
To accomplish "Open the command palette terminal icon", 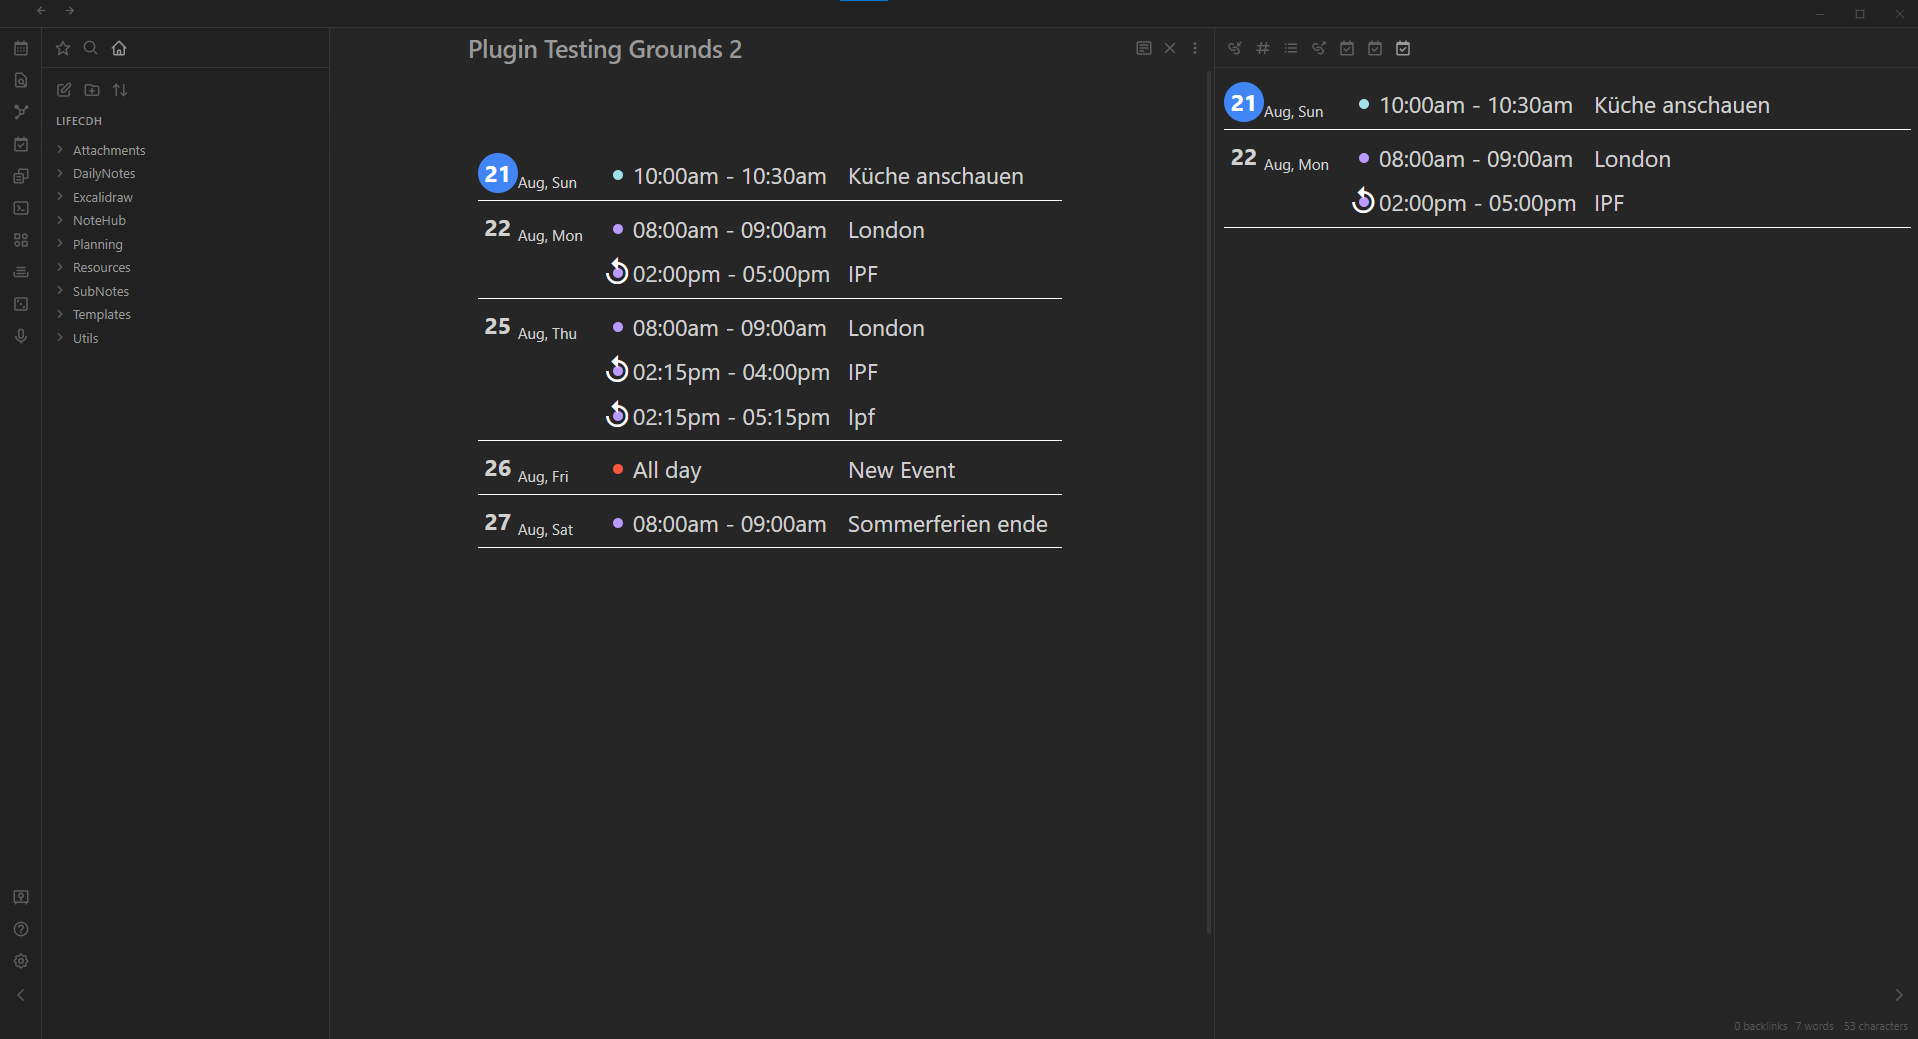I will tap(21, 208).
